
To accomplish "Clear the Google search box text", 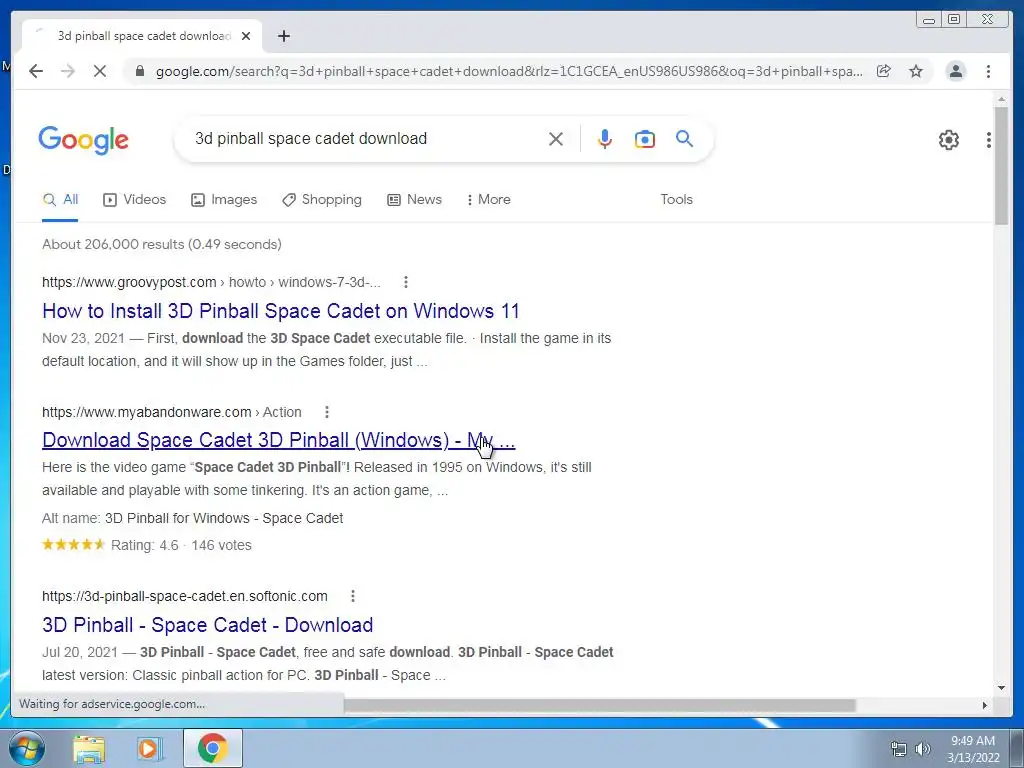I will pyautogui.click(x=556, y=138).
